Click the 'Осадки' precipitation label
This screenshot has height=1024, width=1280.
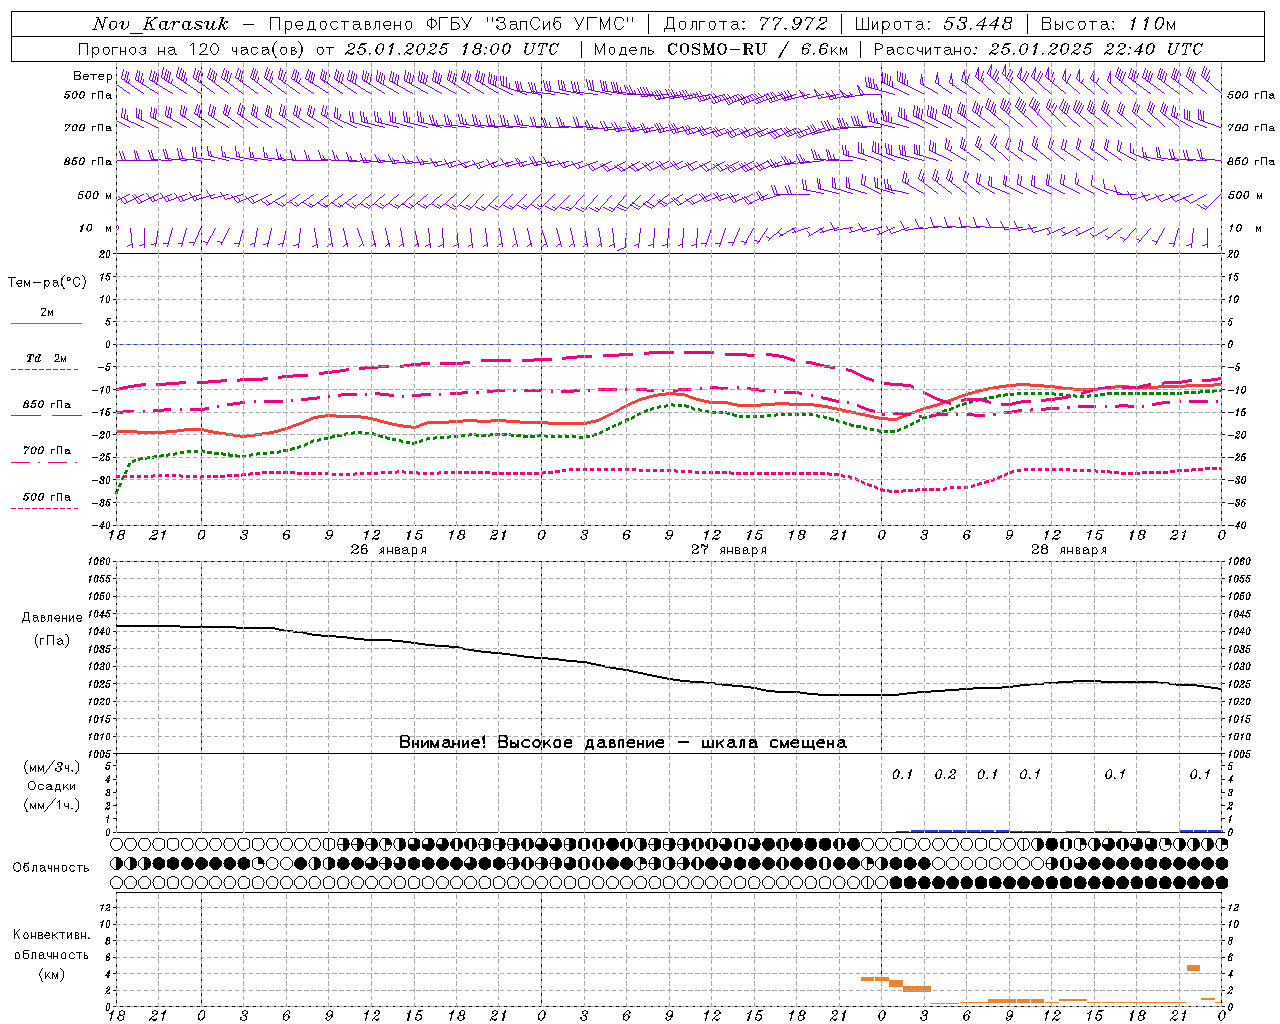coord(52,786)
